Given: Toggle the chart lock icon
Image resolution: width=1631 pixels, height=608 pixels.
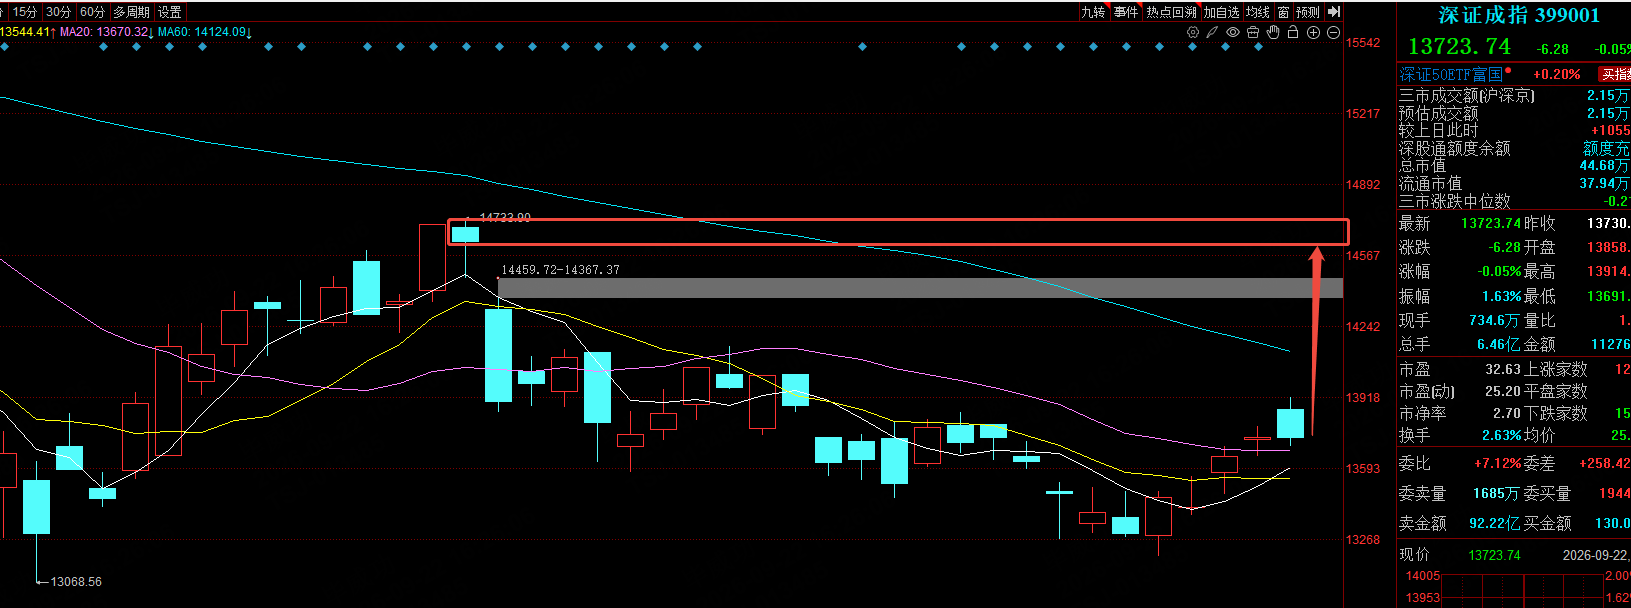Looking at the screenshot, I should tap(1293, 32).
